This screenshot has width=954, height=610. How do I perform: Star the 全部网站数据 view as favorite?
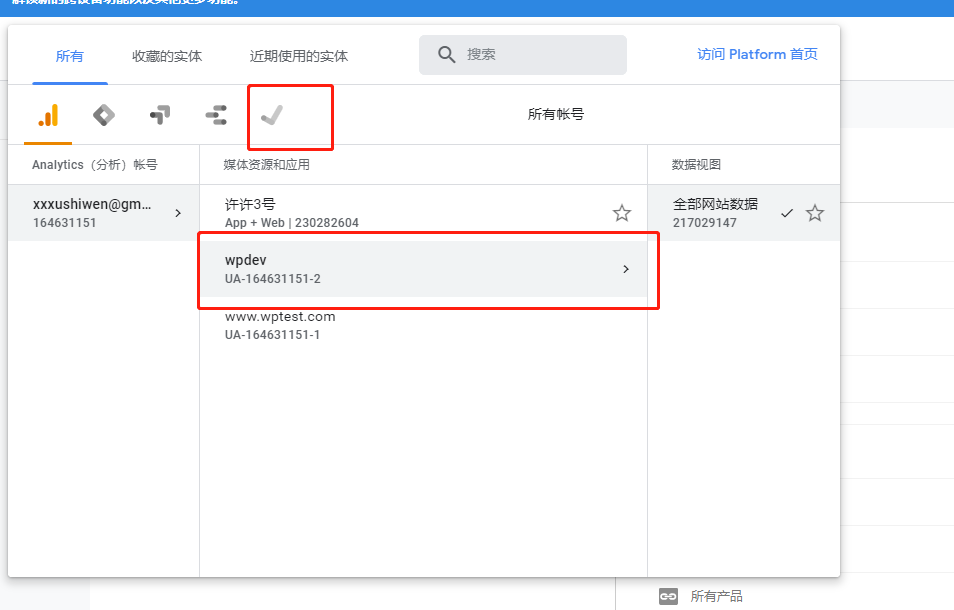click(x=815, y=213)
